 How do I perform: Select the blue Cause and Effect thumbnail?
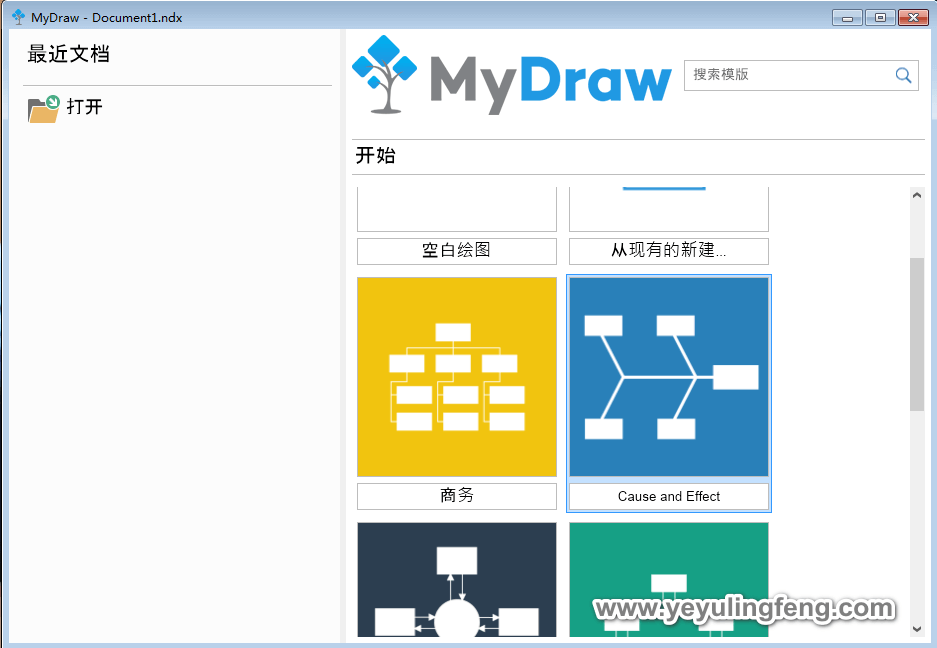coord(668,376)
